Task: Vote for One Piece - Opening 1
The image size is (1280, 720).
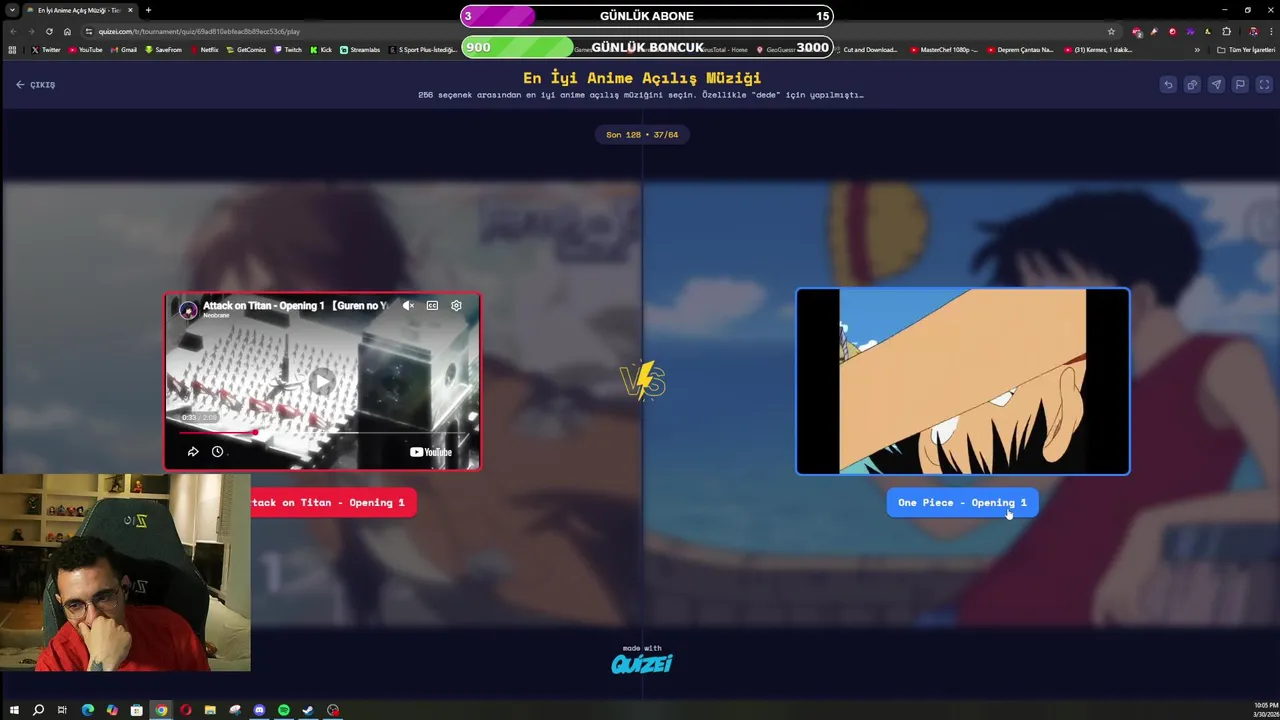Action: 962,503
